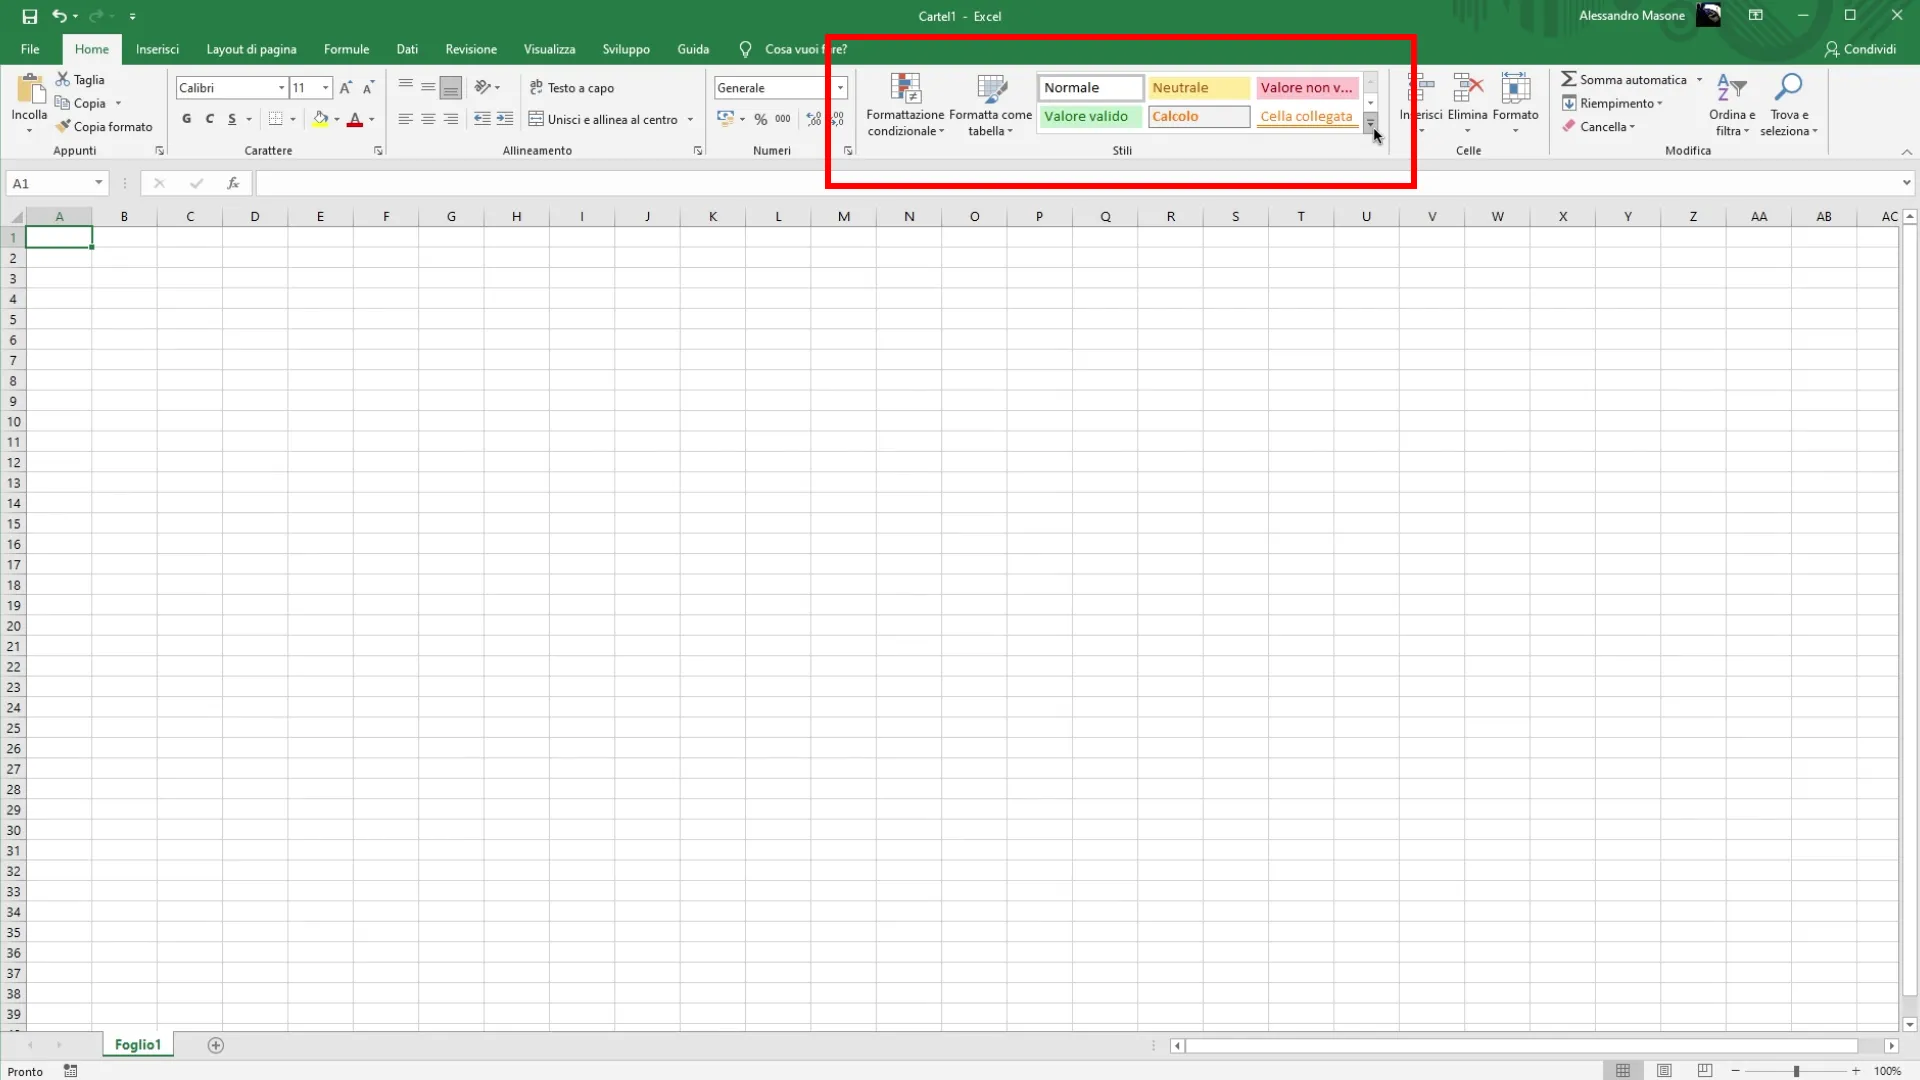
Task: Click the Condividi share button
Action: coord(1860,49)
